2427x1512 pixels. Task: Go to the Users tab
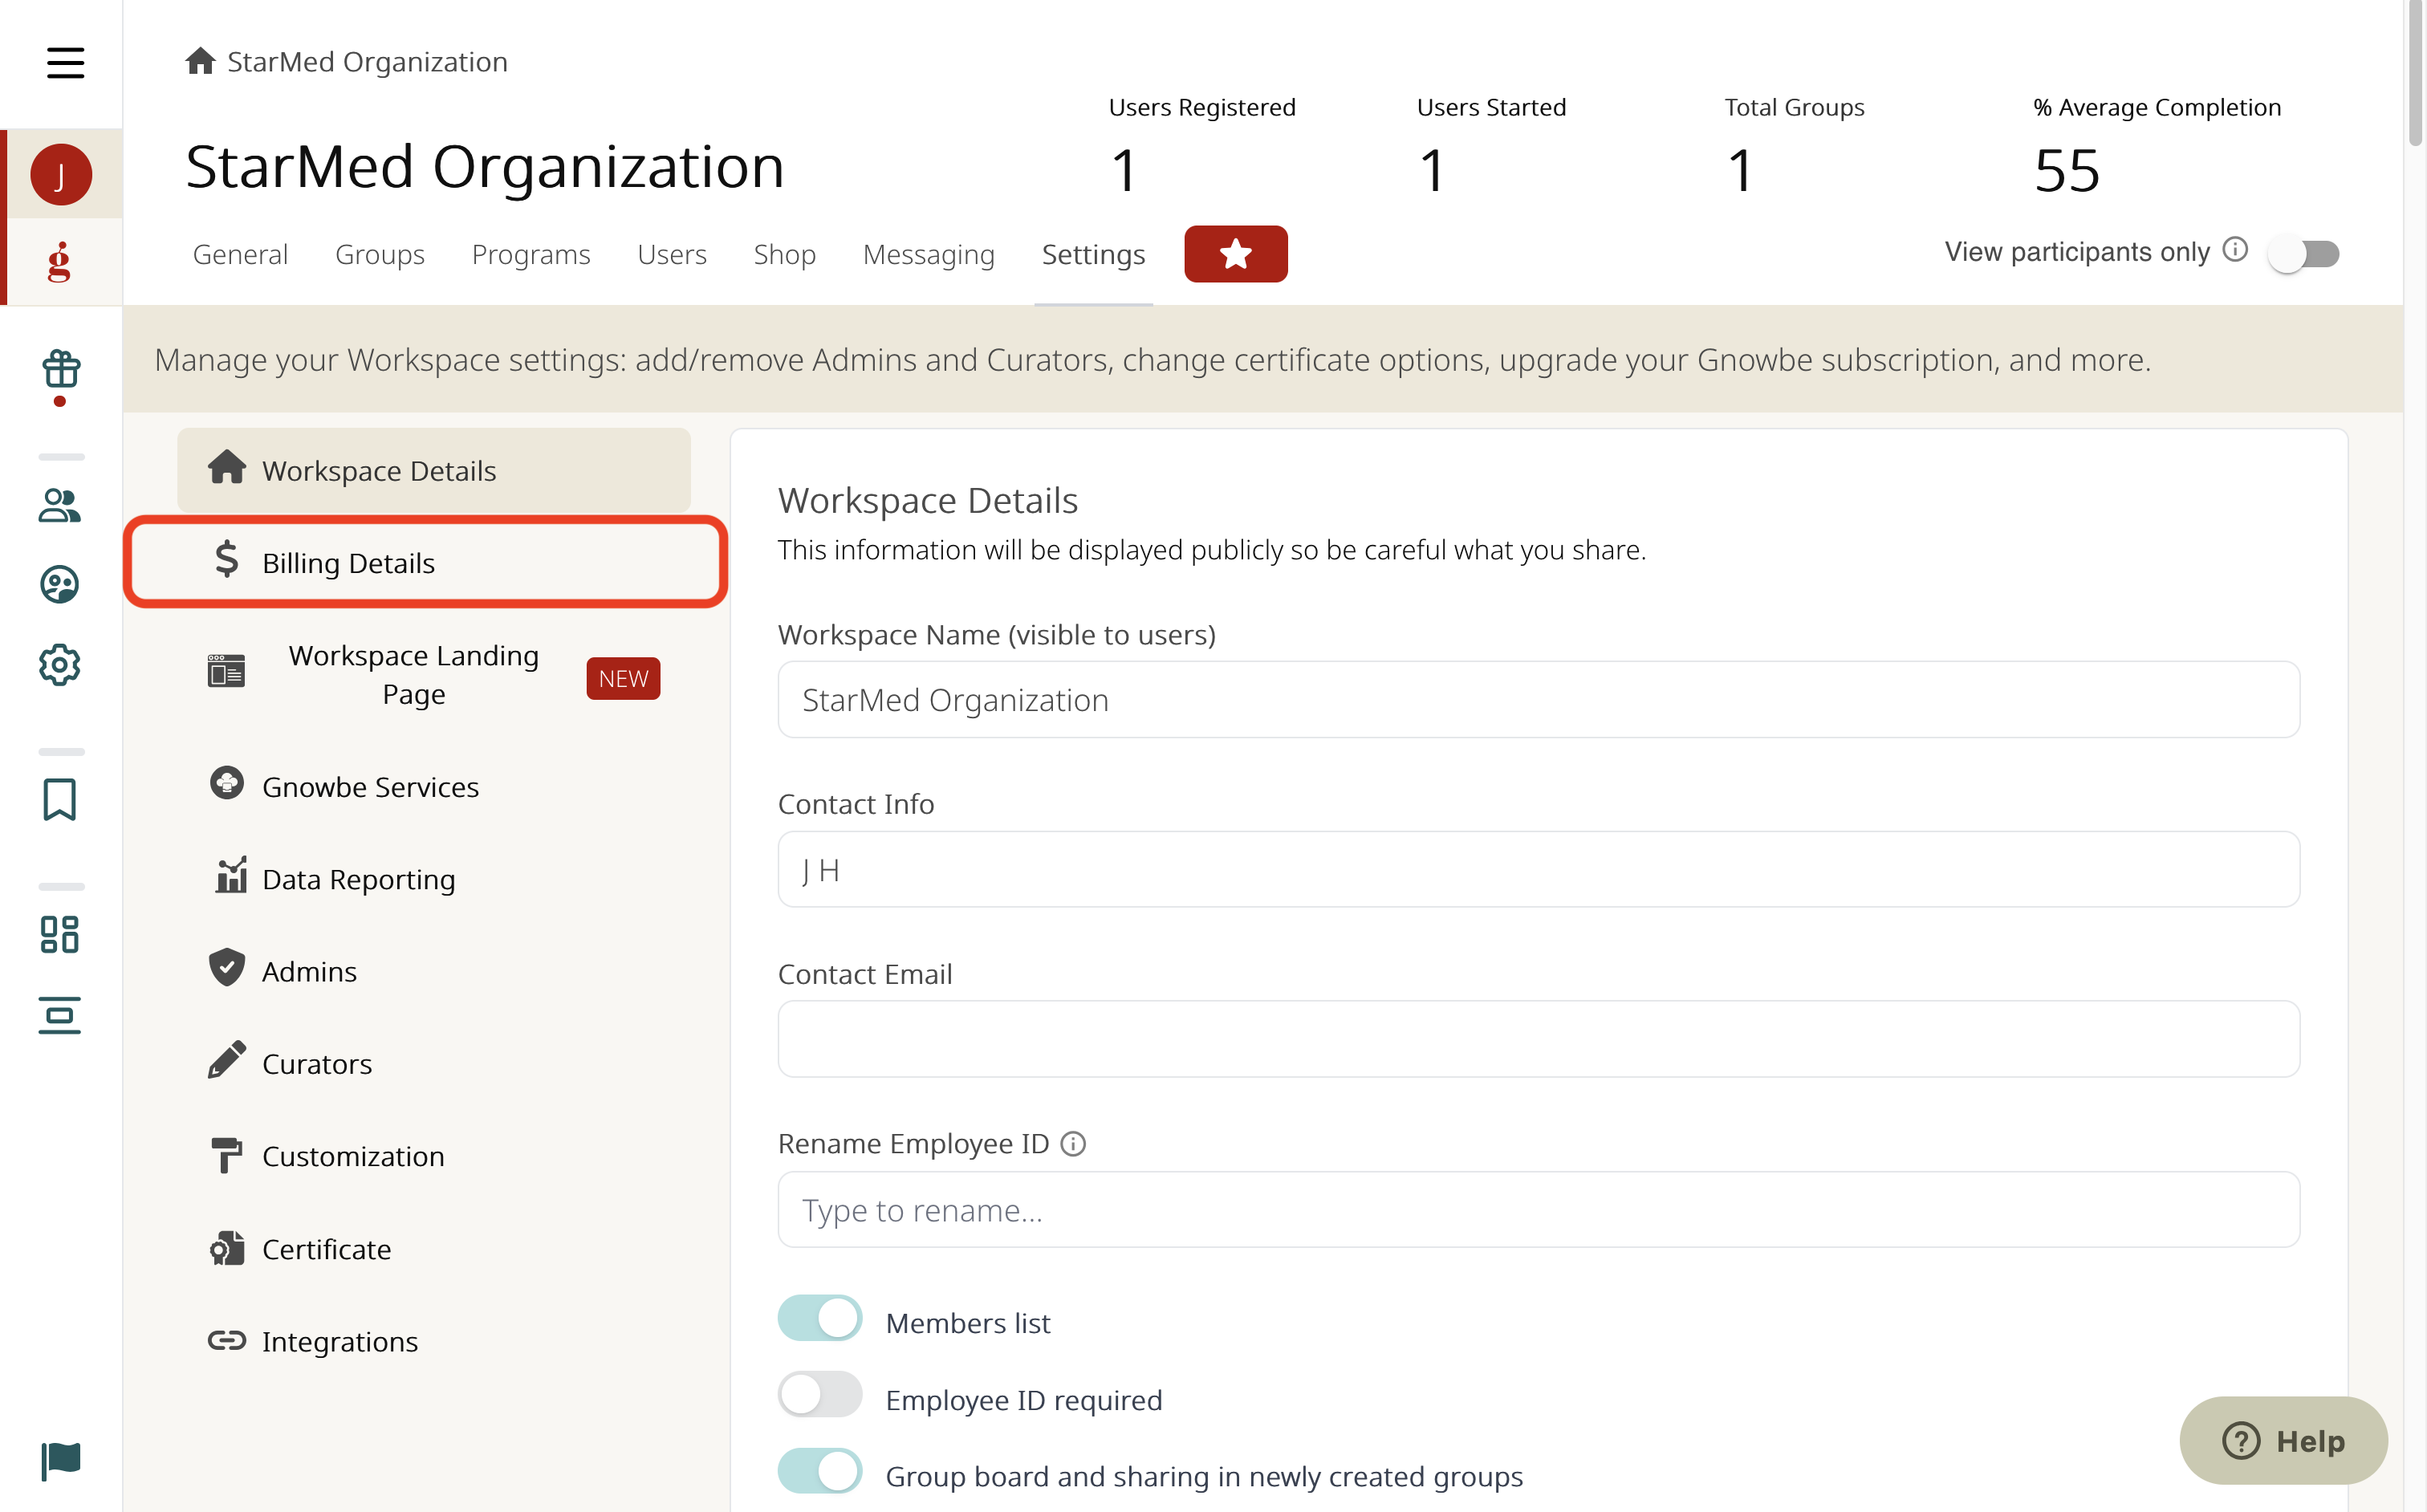coord(672,255)
